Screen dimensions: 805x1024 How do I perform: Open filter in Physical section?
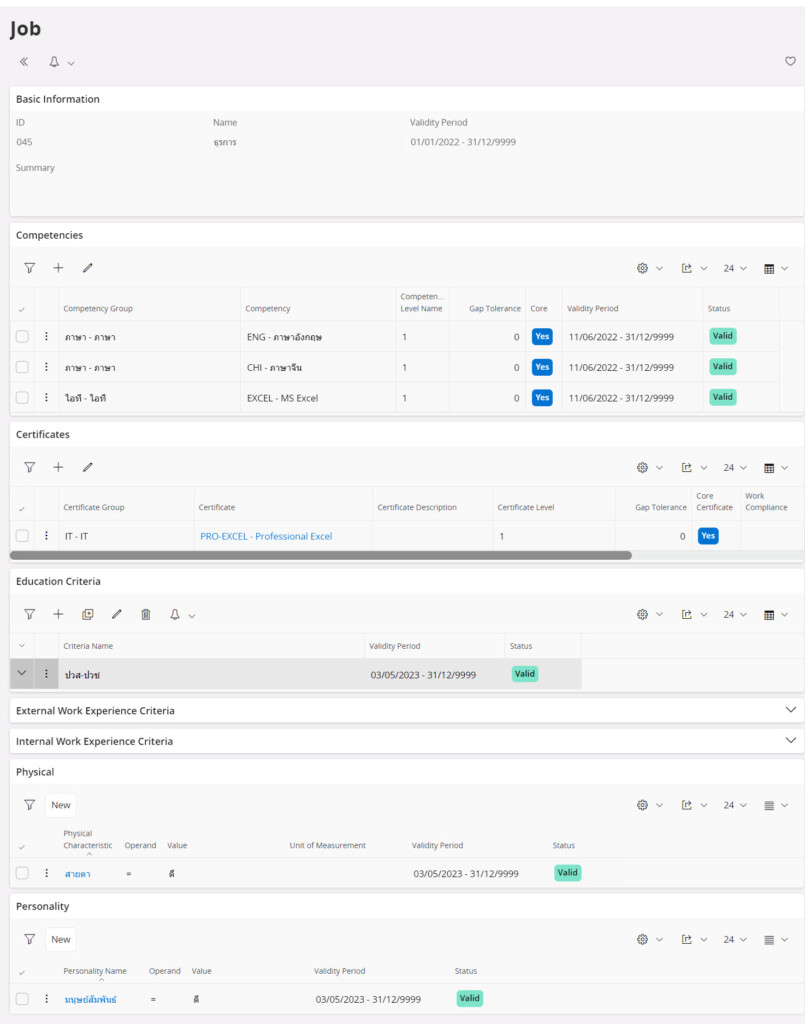[29, 805]
